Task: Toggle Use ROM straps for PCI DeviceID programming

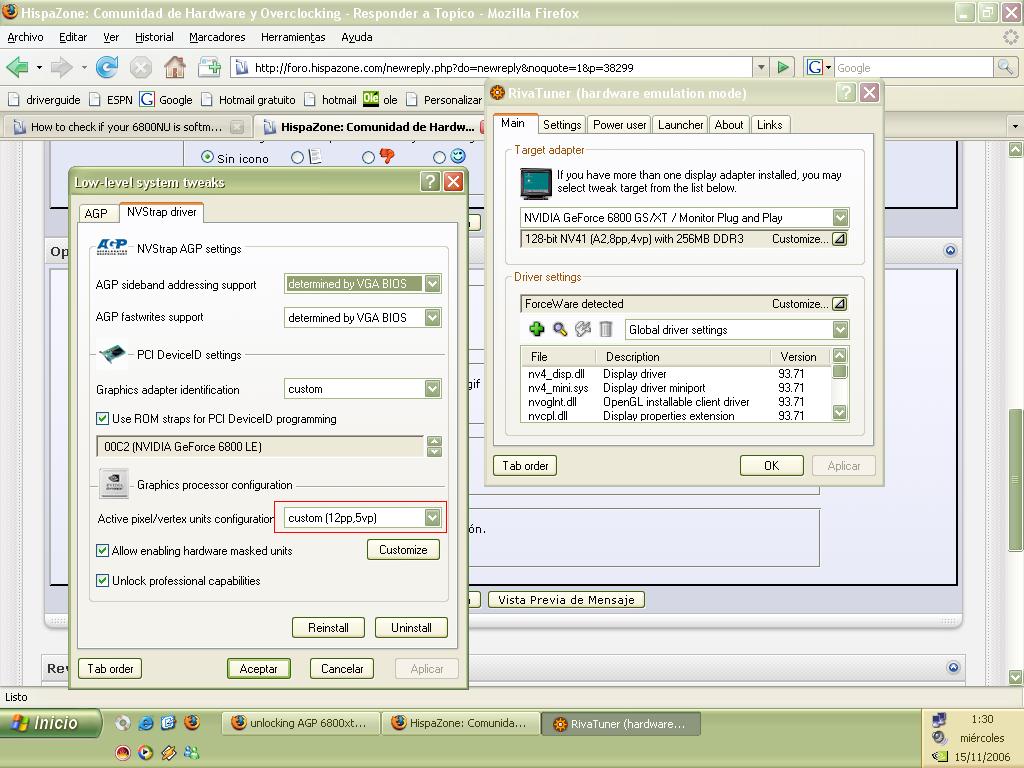Action: (x=102, y=419)
